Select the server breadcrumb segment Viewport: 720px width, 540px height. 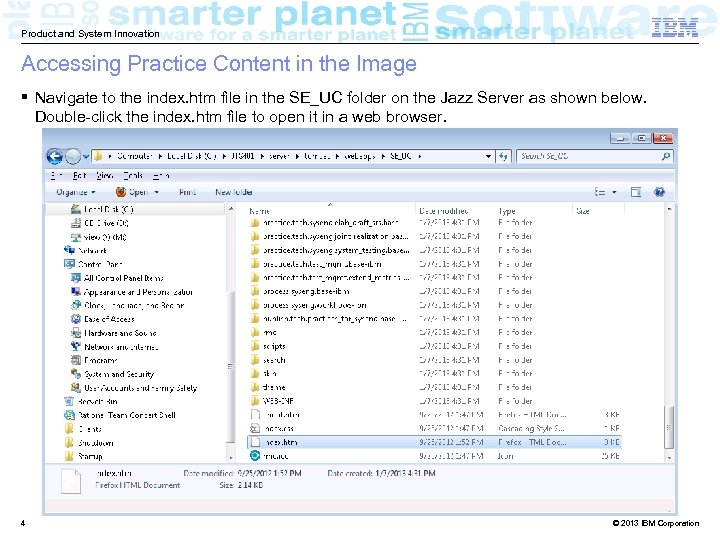click(279, 156)
